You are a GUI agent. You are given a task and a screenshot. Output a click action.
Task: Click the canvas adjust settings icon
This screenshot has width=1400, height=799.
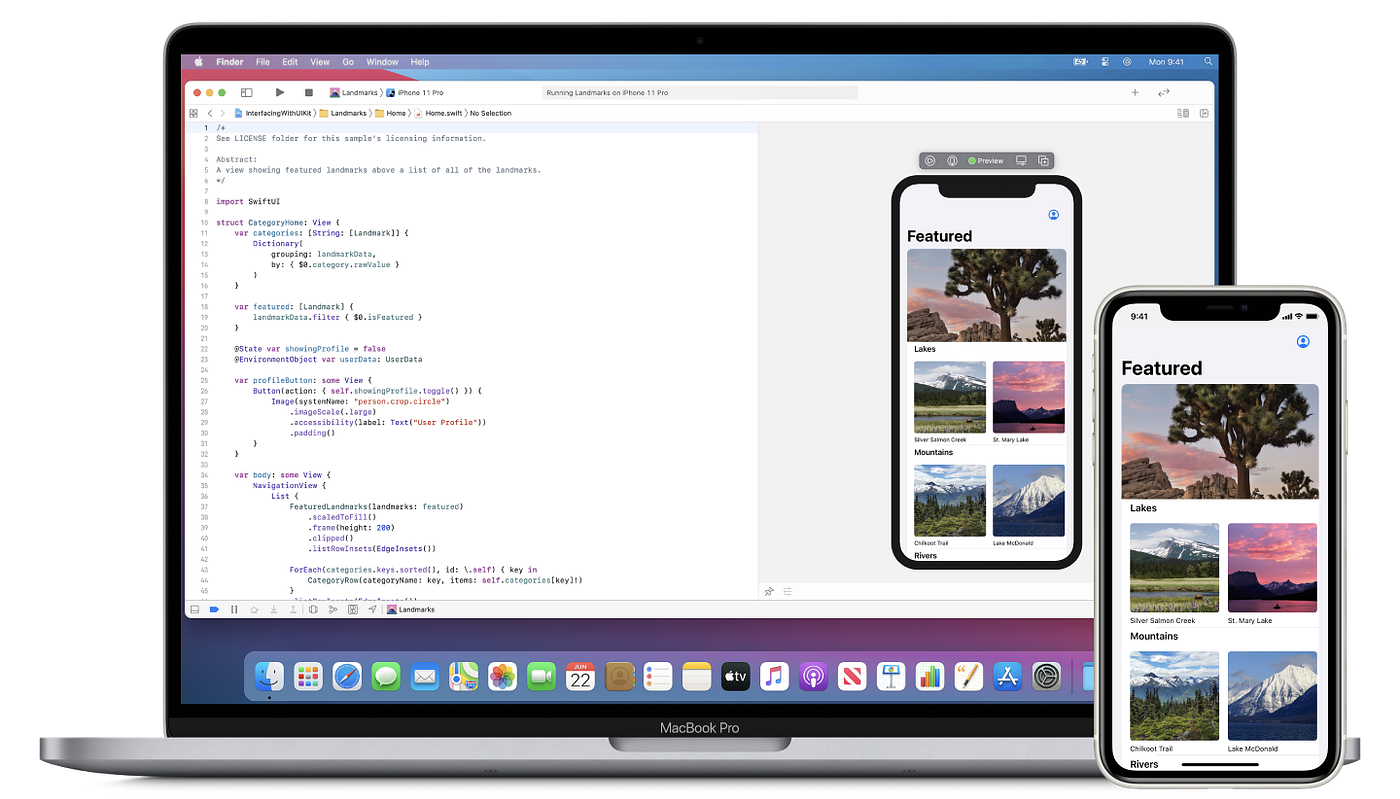tap(788, 591)
